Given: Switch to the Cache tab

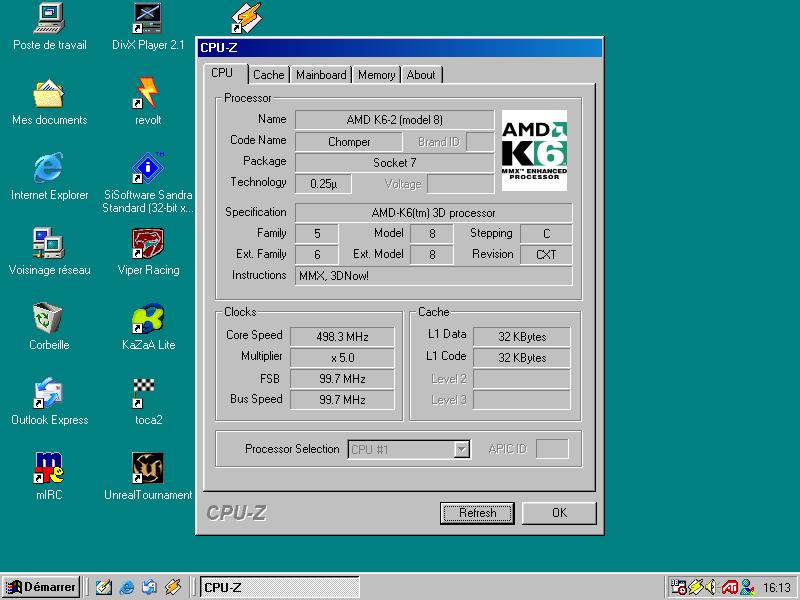Looking at the screenshot, I should pos(269,75).
